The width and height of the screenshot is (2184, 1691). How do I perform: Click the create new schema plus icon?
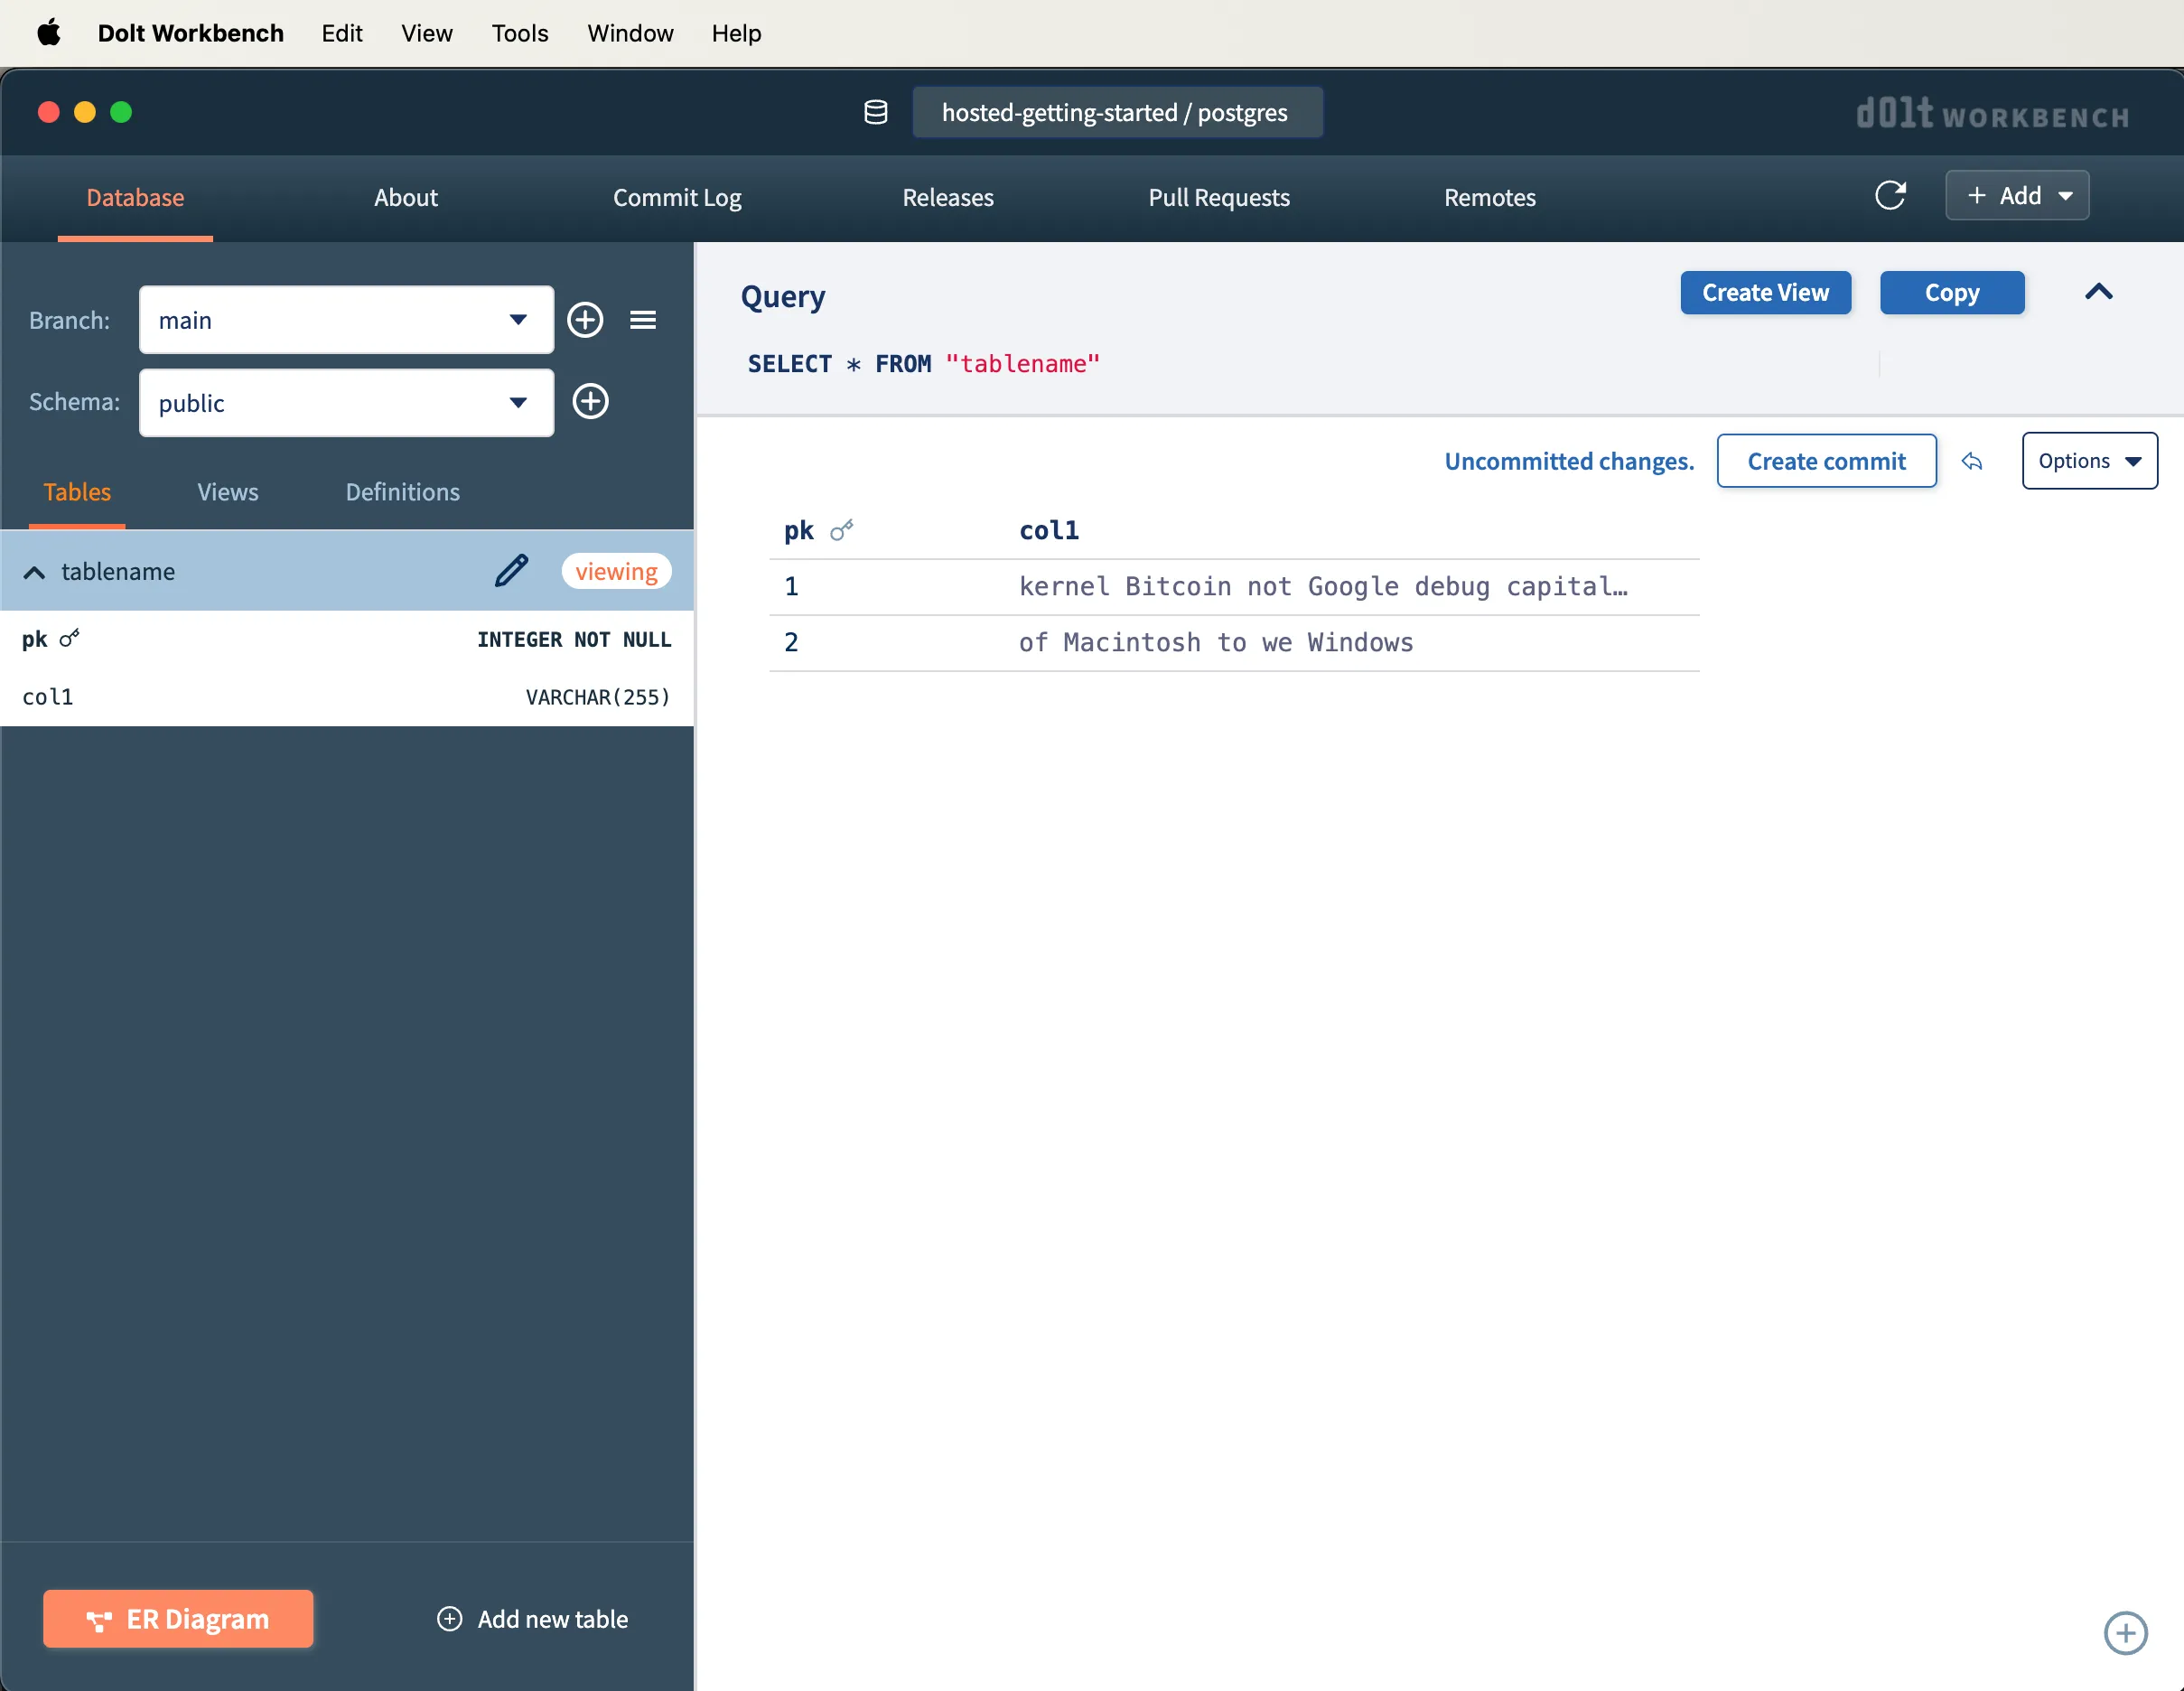pos(590,402)
